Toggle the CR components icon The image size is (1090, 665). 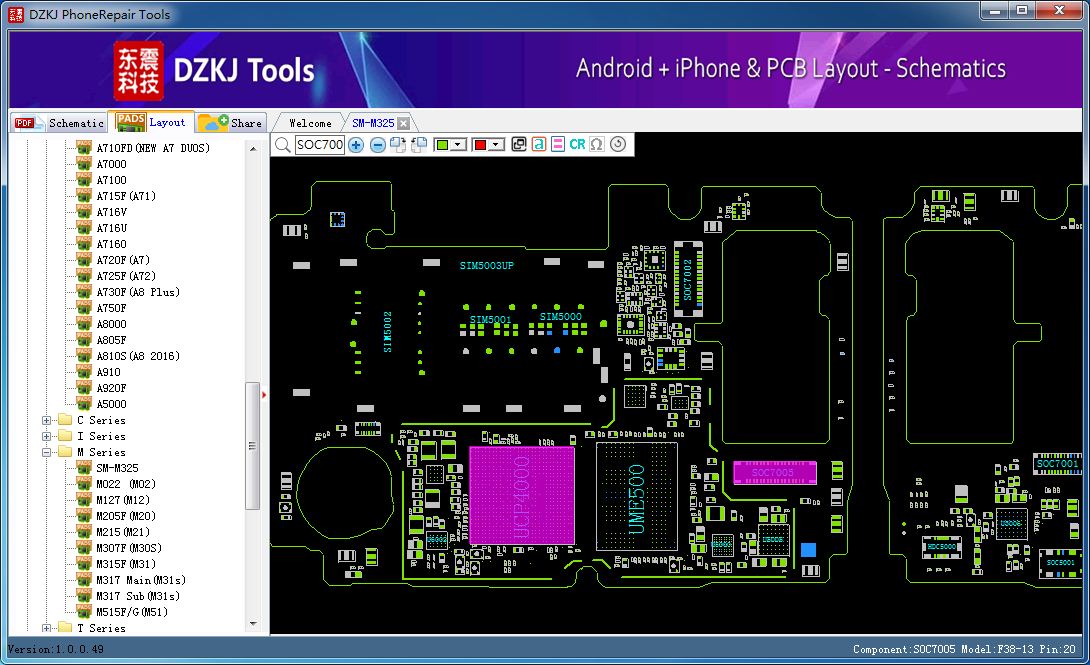pyautogui.click(x=577, y=145)
